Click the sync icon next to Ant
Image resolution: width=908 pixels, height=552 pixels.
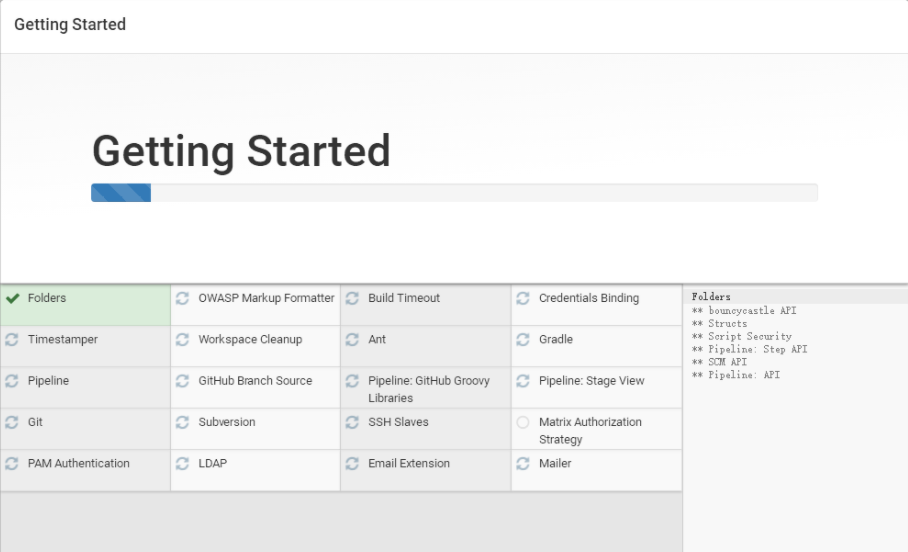tap(352, 339)
